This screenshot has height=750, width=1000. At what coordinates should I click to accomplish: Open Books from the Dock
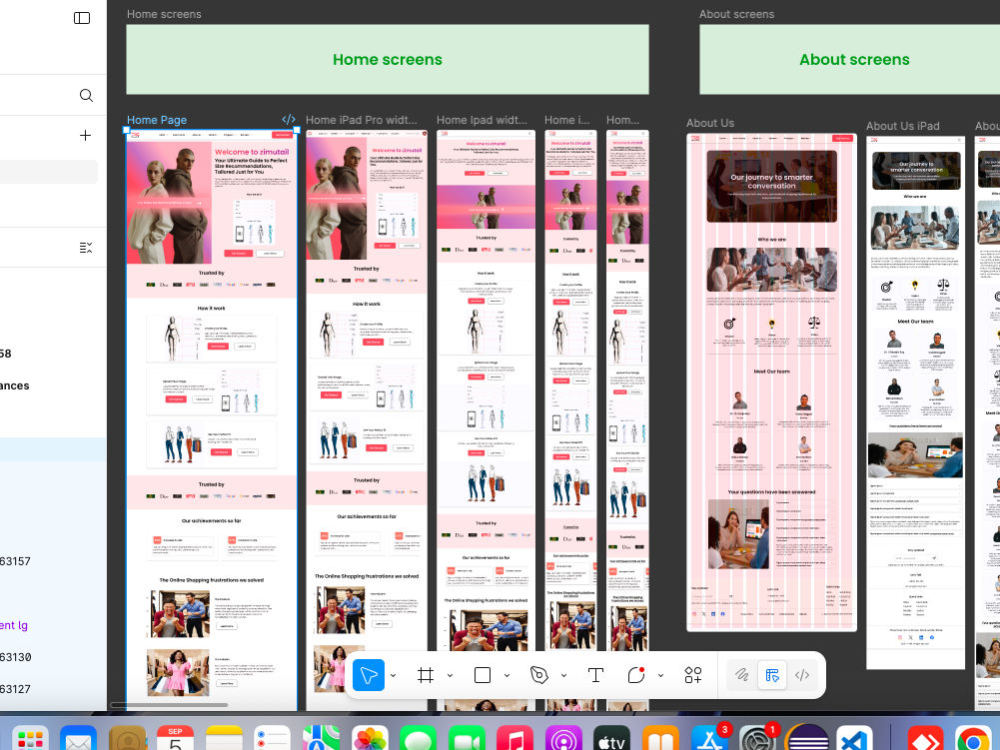(x=661, y=740)
